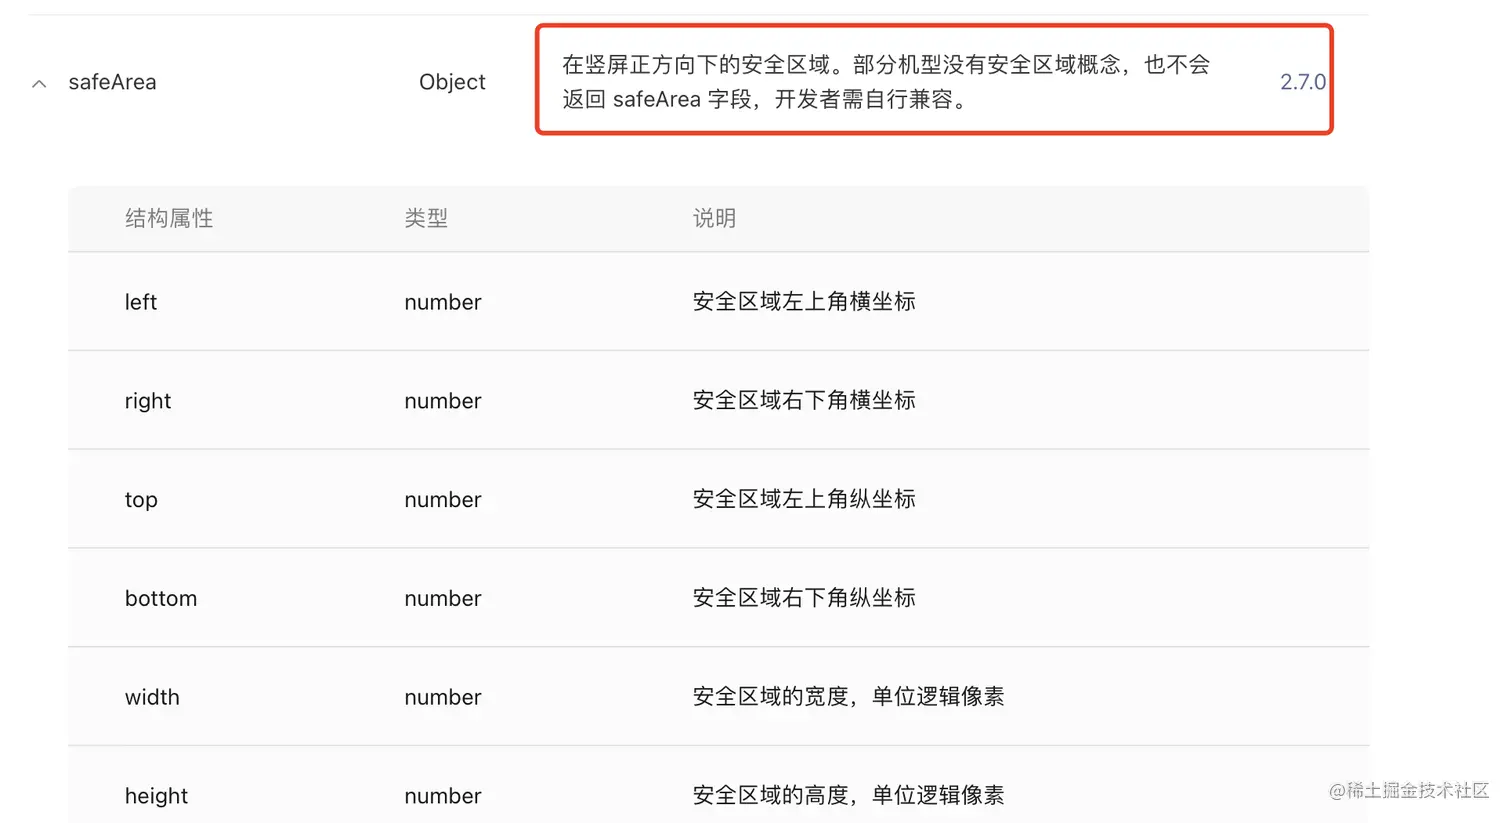The width and height of the screenshot is (1512, 823).
Task: Click number type in top row
Action: (443, 500)
